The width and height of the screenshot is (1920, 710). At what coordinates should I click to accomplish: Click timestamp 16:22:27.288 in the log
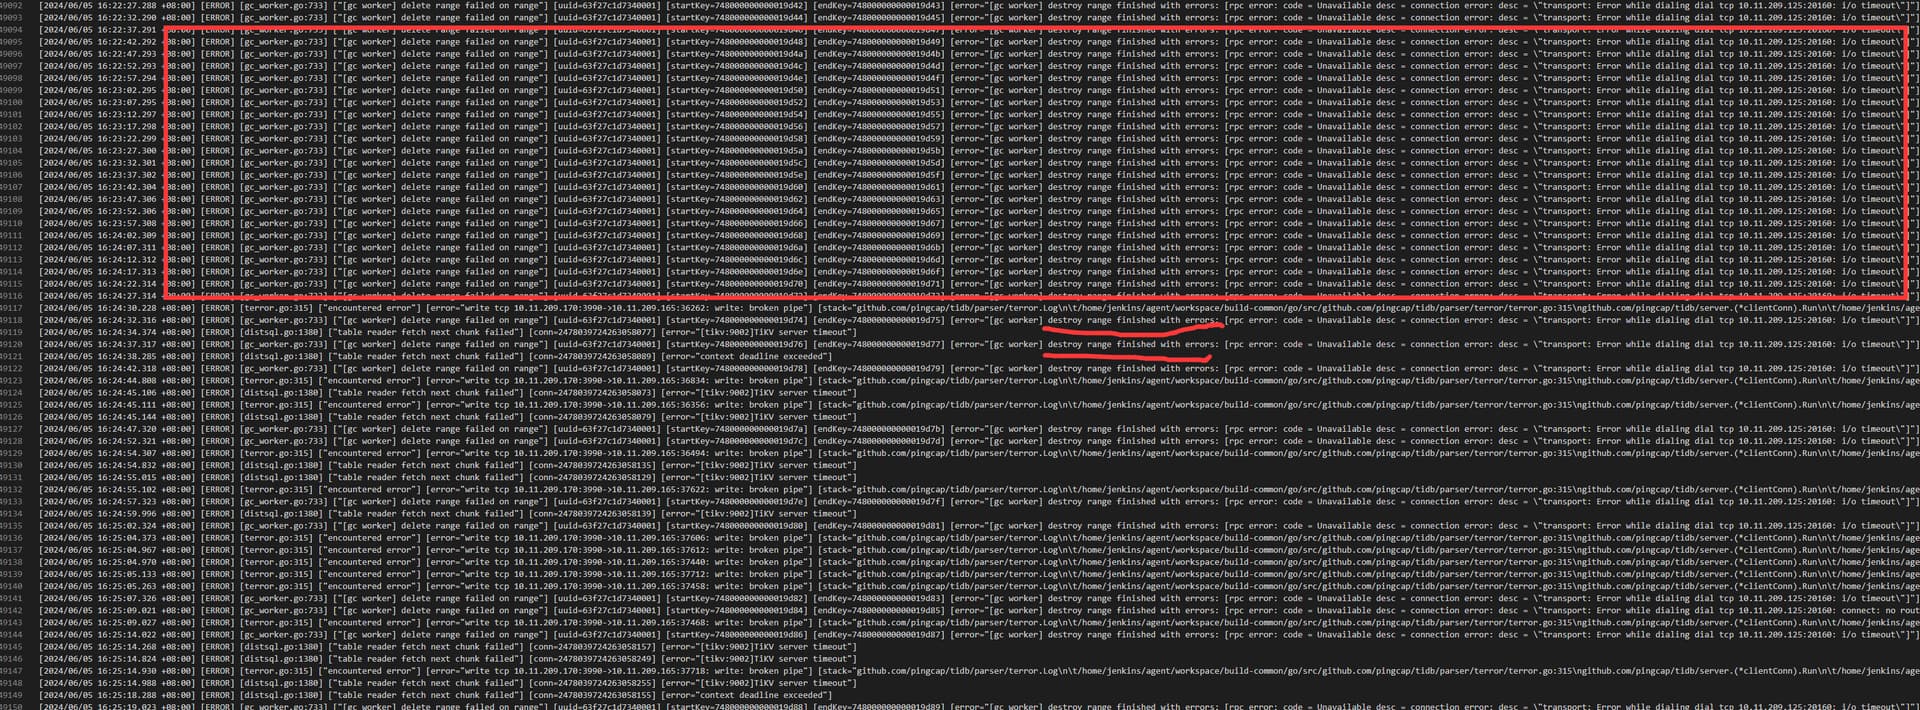click(x=127, y=5)
